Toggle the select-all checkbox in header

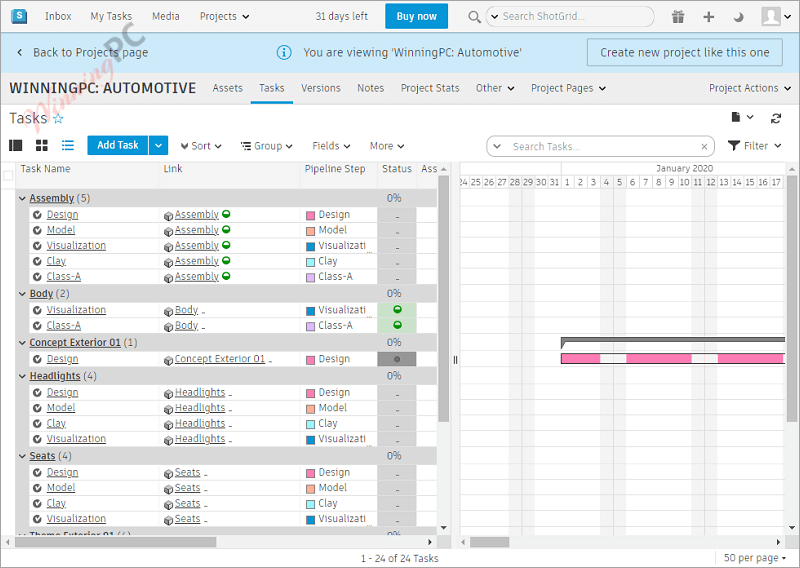[x=8, y=176]
